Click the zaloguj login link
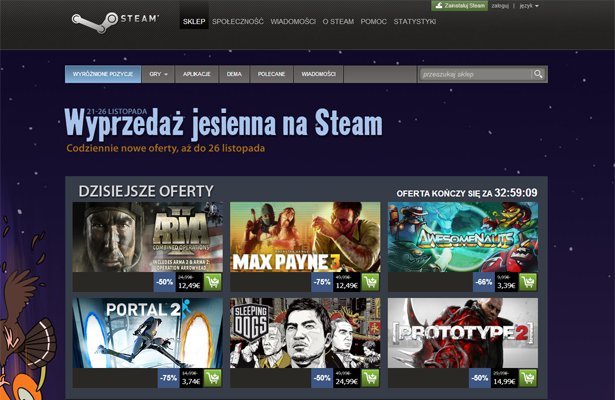Image resolution: width=615 pixels, height=400 pixels. click(500, 6)
